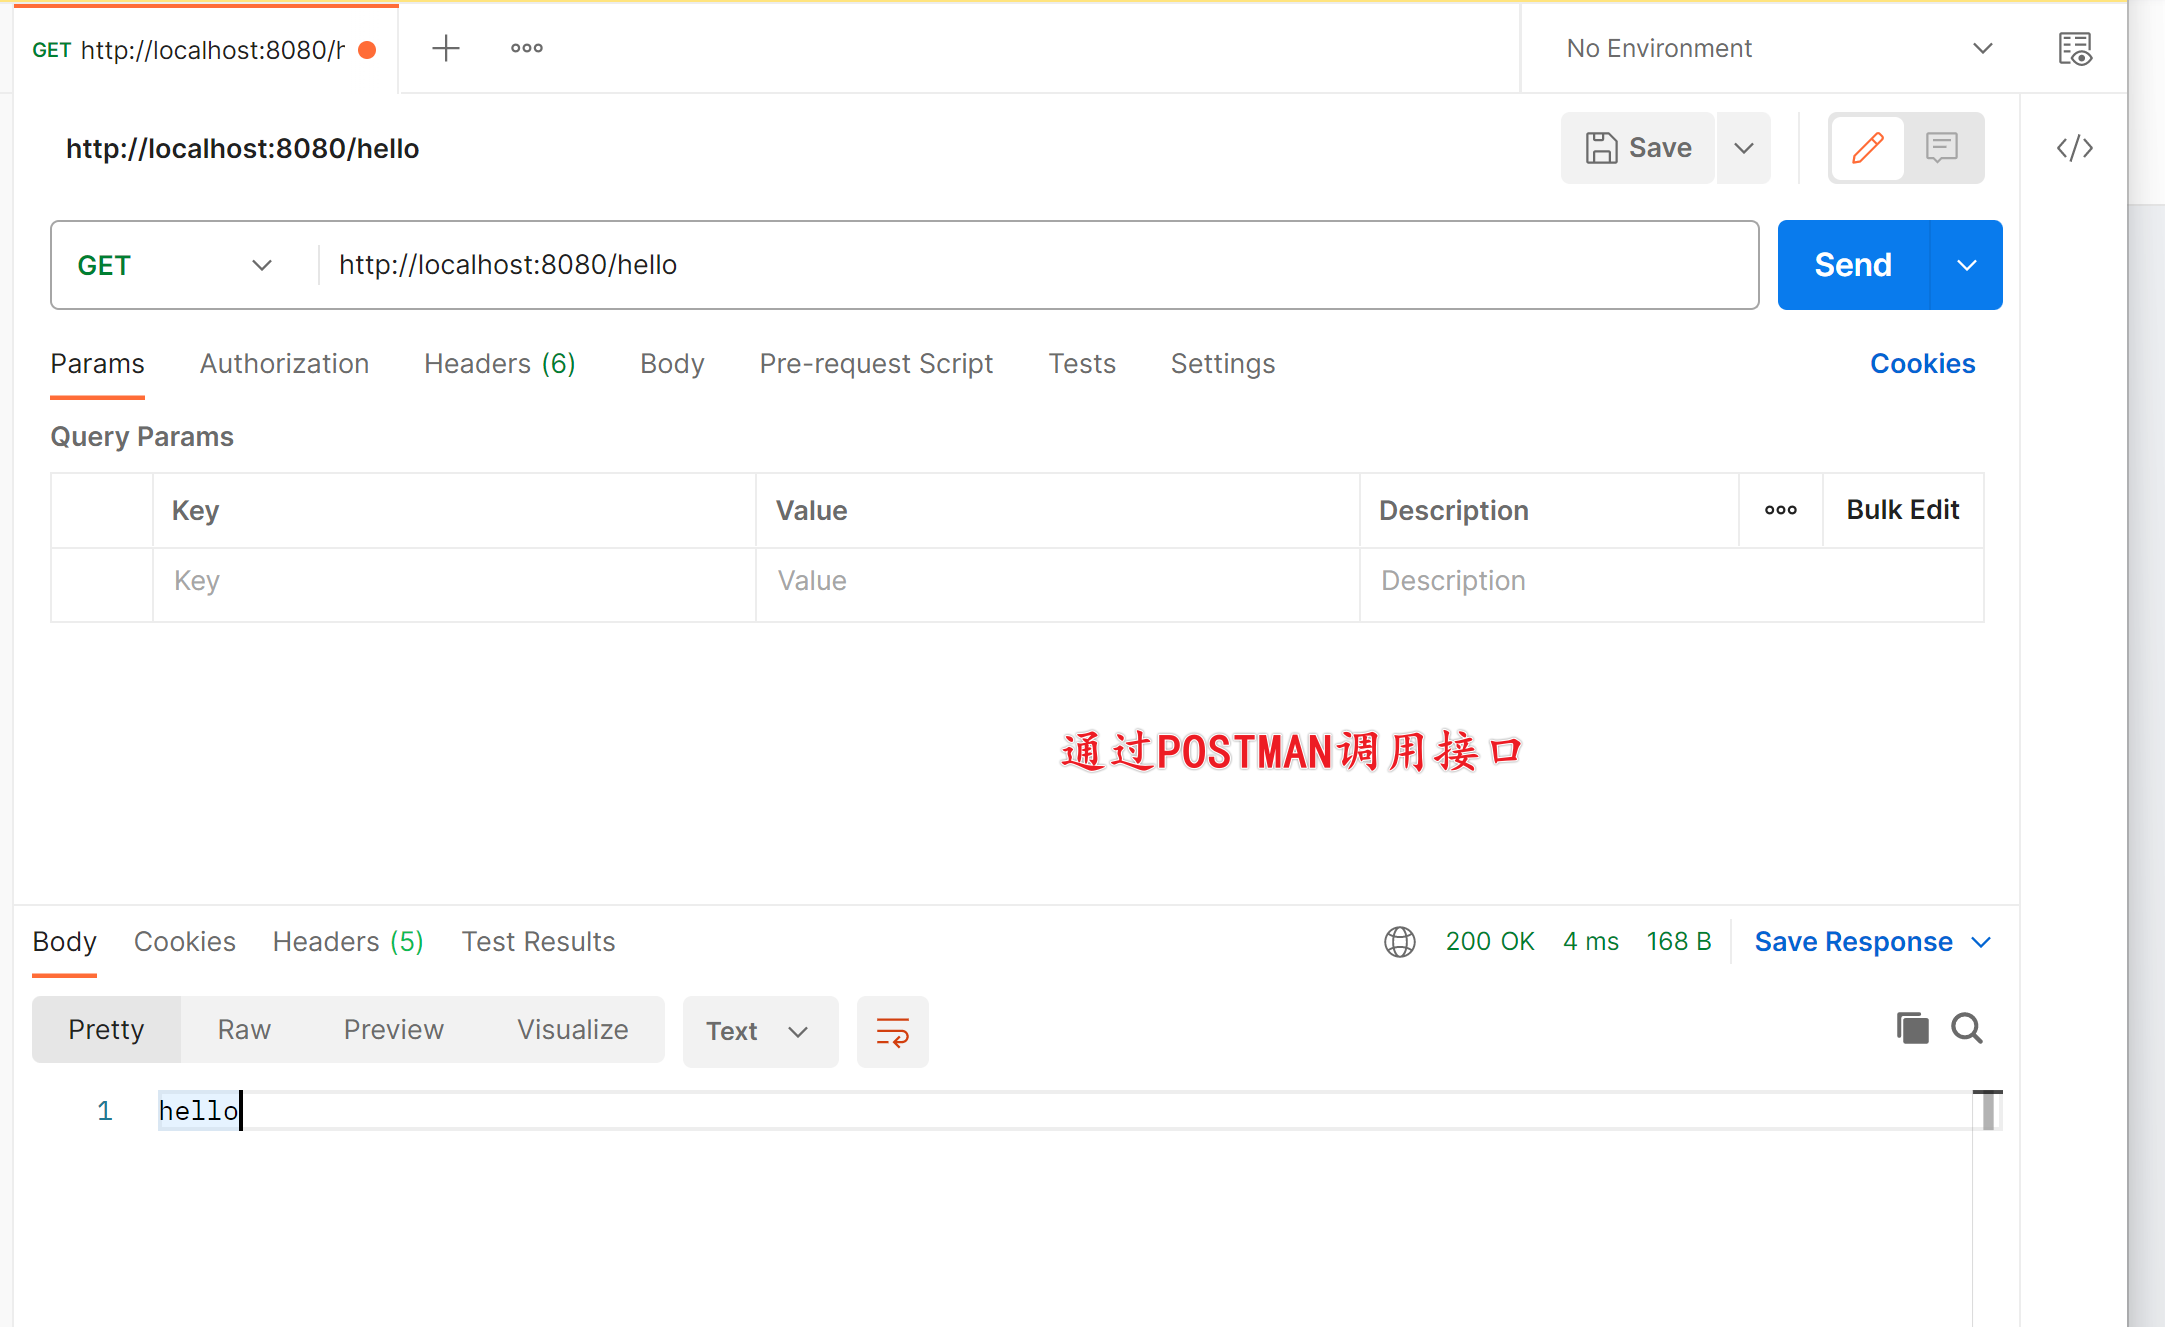Click the Save button
This screenshot has height=1327, width=2165.
point(1638,148)
